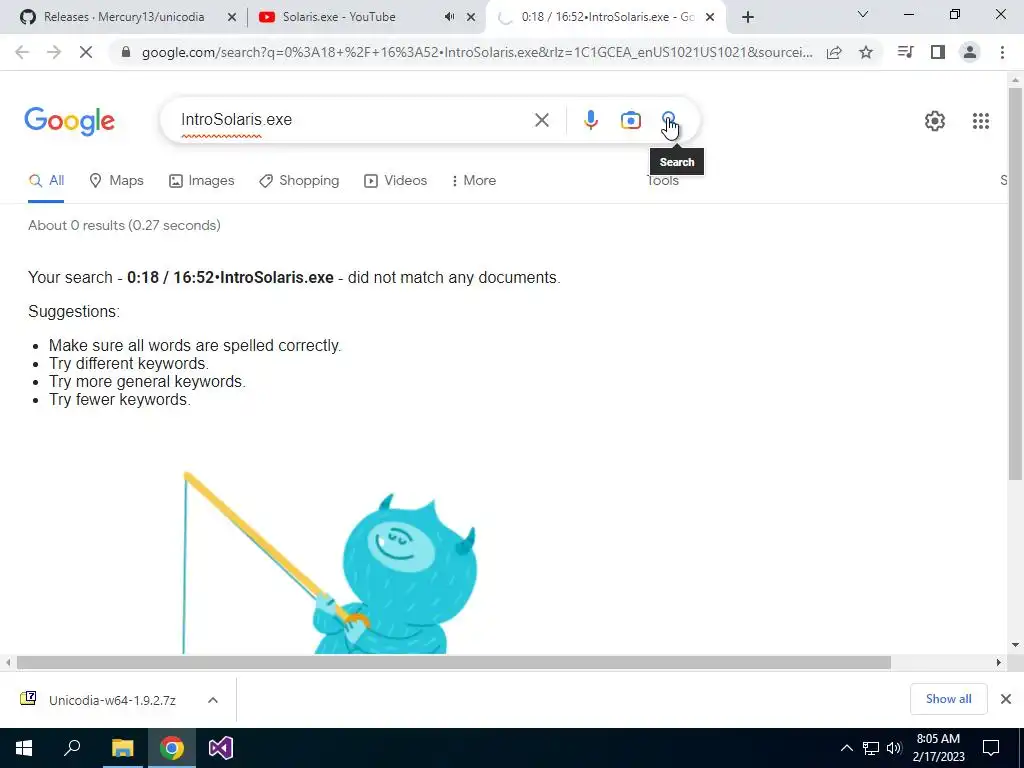Screen dimensions: 1024x768
Task: Stop loading the page
Action: click(86, 52)
